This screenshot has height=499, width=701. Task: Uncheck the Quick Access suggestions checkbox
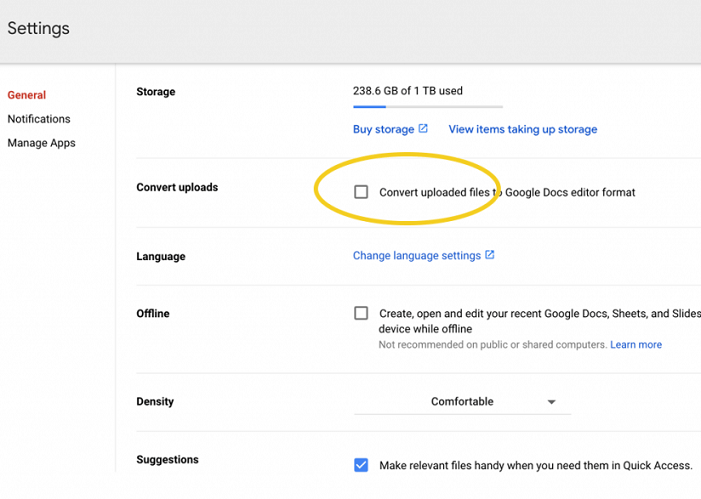[x=361, y=465]
